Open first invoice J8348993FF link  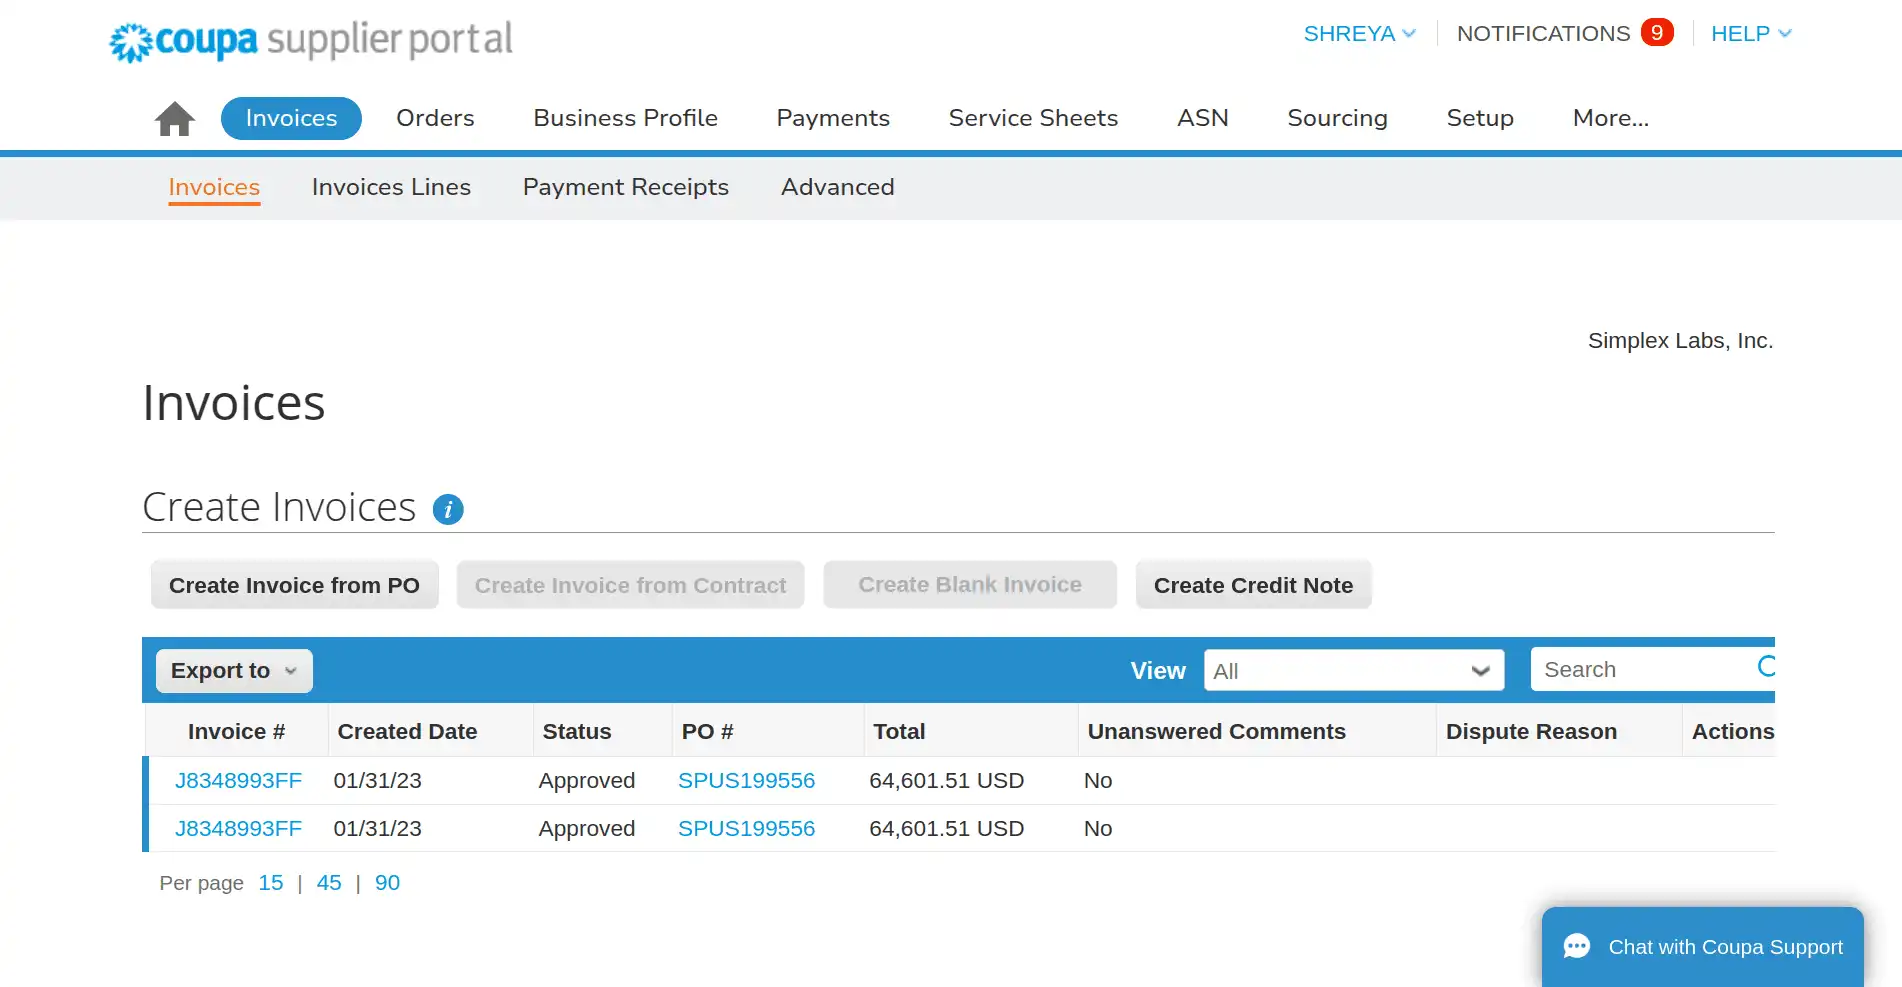[x=238, y=781]
